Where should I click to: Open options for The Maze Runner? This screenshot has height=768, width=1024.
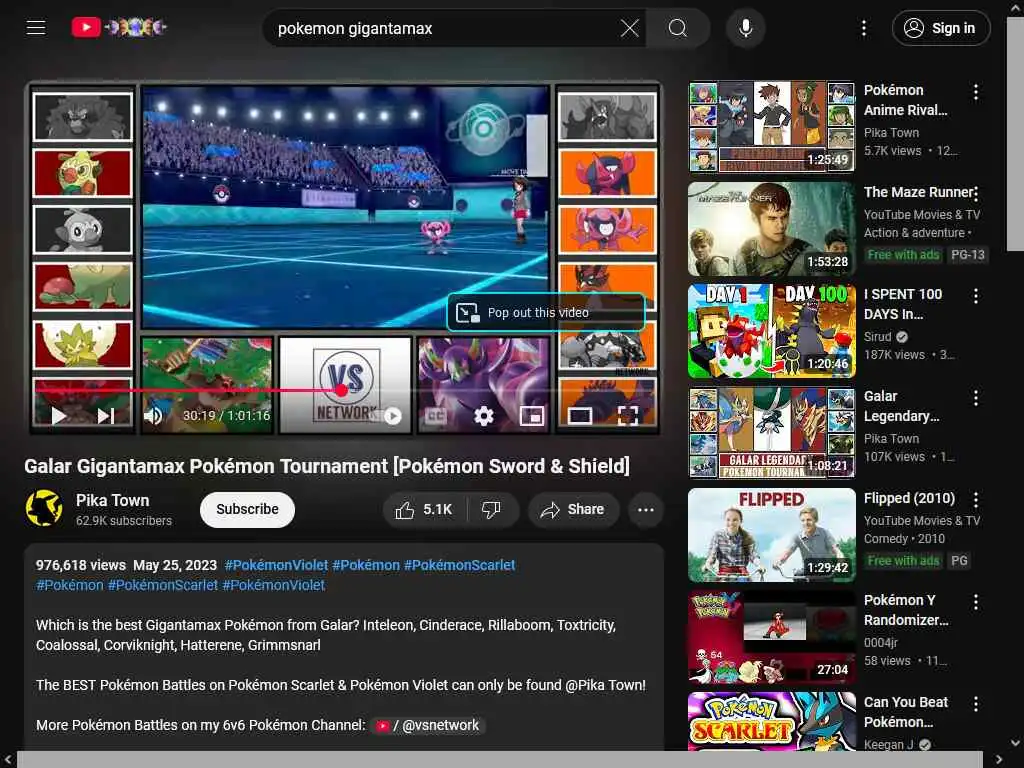pyautogui.click(x=976, y=194)
